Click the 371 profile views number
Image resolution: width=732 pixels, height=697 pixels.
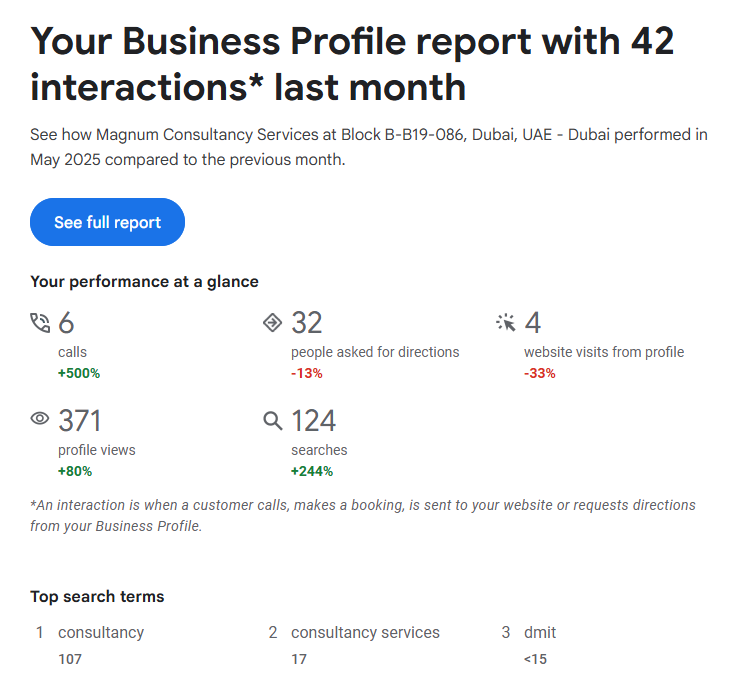(80, 420)
